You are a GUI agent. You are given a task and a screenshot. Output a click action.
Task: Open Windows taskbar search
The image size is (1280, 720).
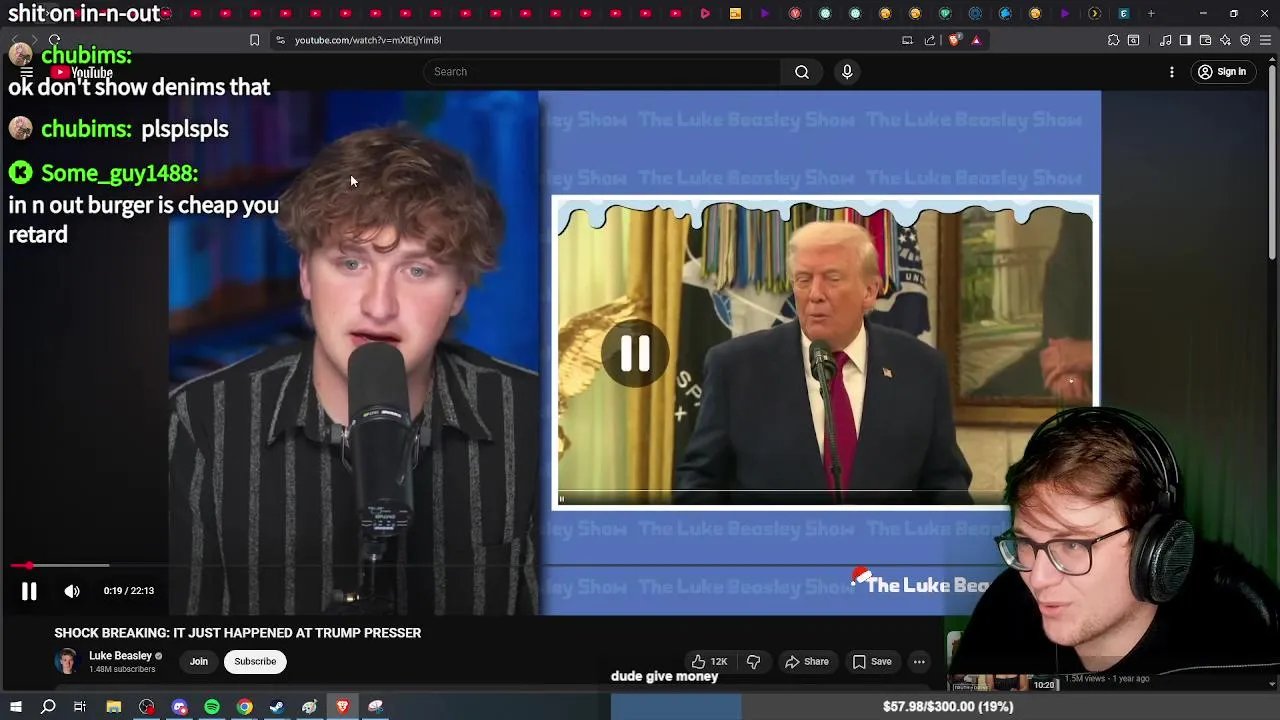click(x=48, y=707)
